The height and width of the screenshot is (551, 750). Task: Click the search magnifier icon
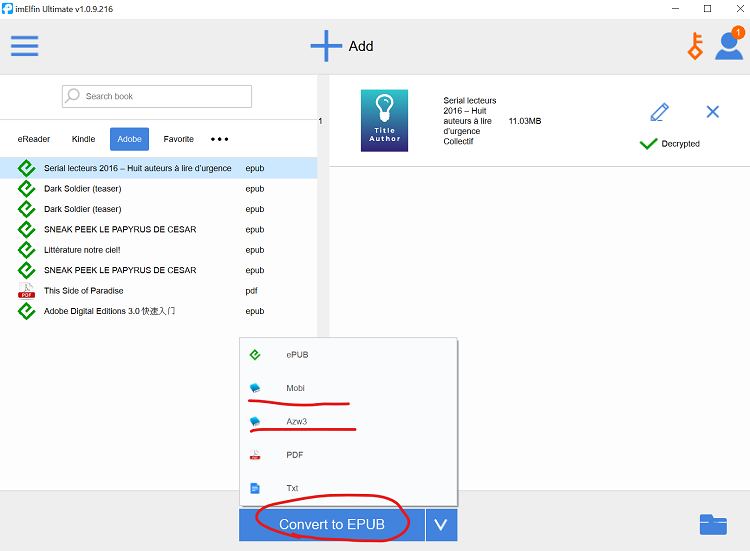(x=73, y=96)
